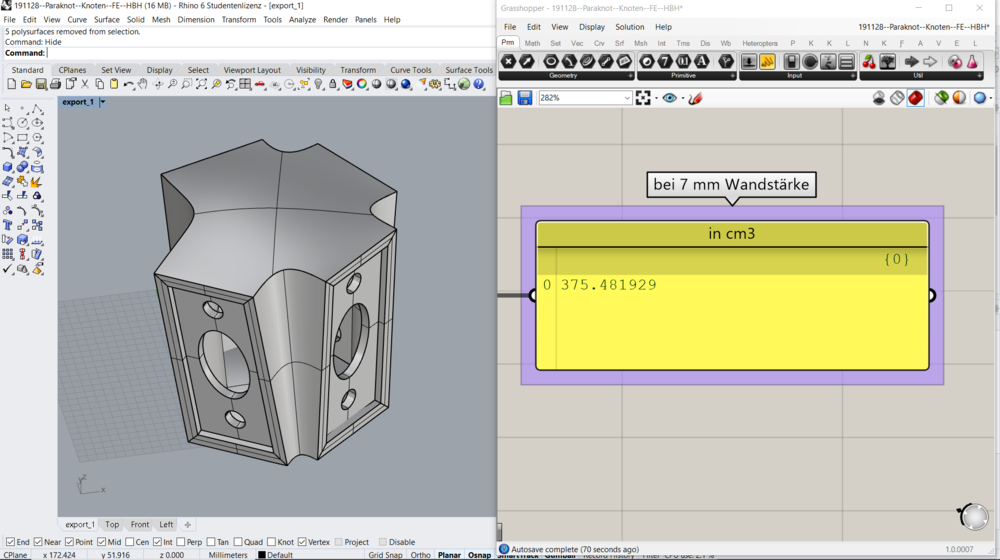Screen dimensions: 1000x560
Task: Click the Grasshopper save file icon
Action: [x=524, y=98]
